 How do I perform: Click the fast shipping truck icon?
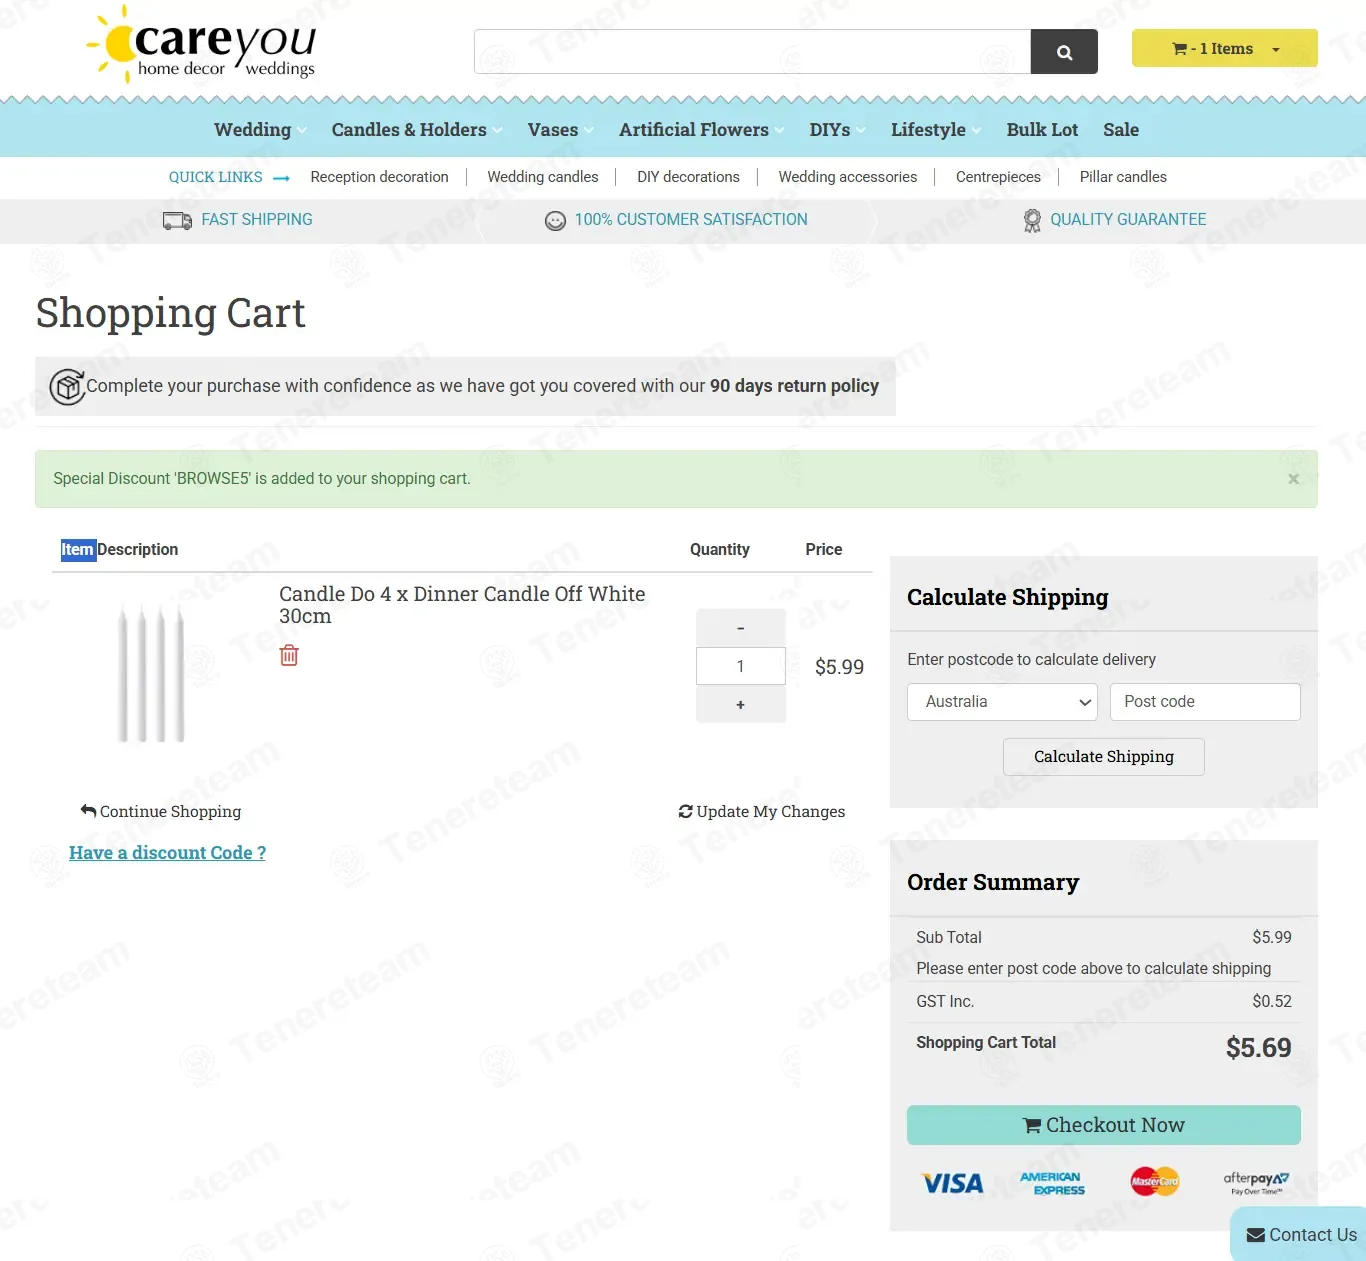(177, 221)
